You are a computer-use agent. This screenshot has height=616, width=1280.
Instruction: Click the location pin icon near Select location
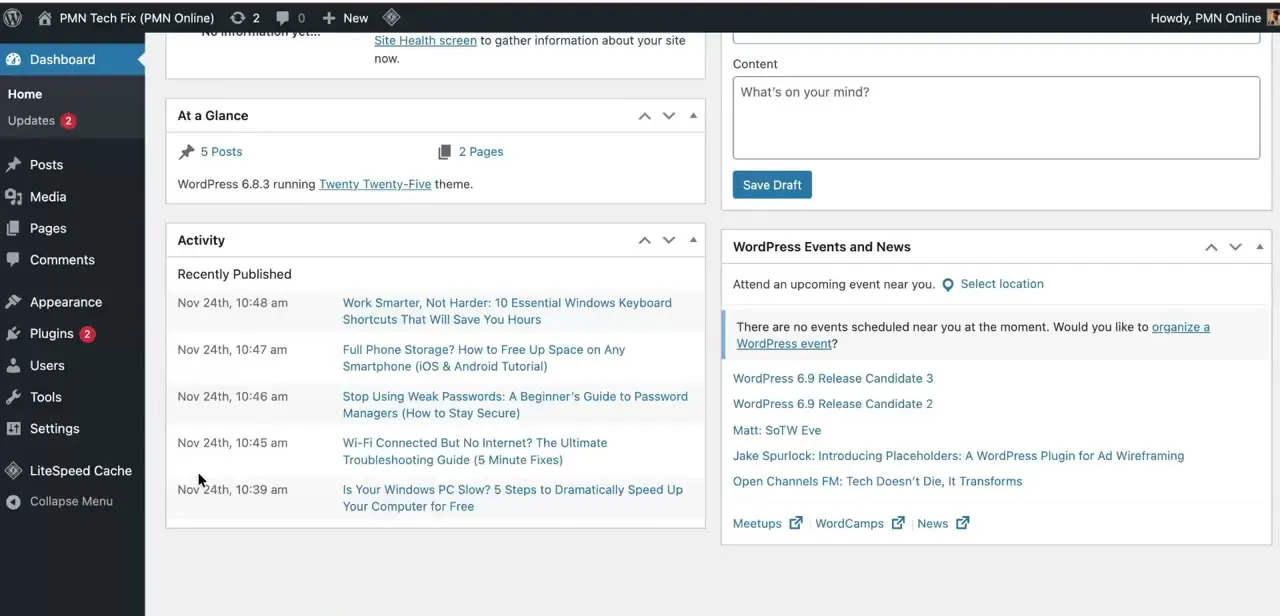tap(948, 285)
